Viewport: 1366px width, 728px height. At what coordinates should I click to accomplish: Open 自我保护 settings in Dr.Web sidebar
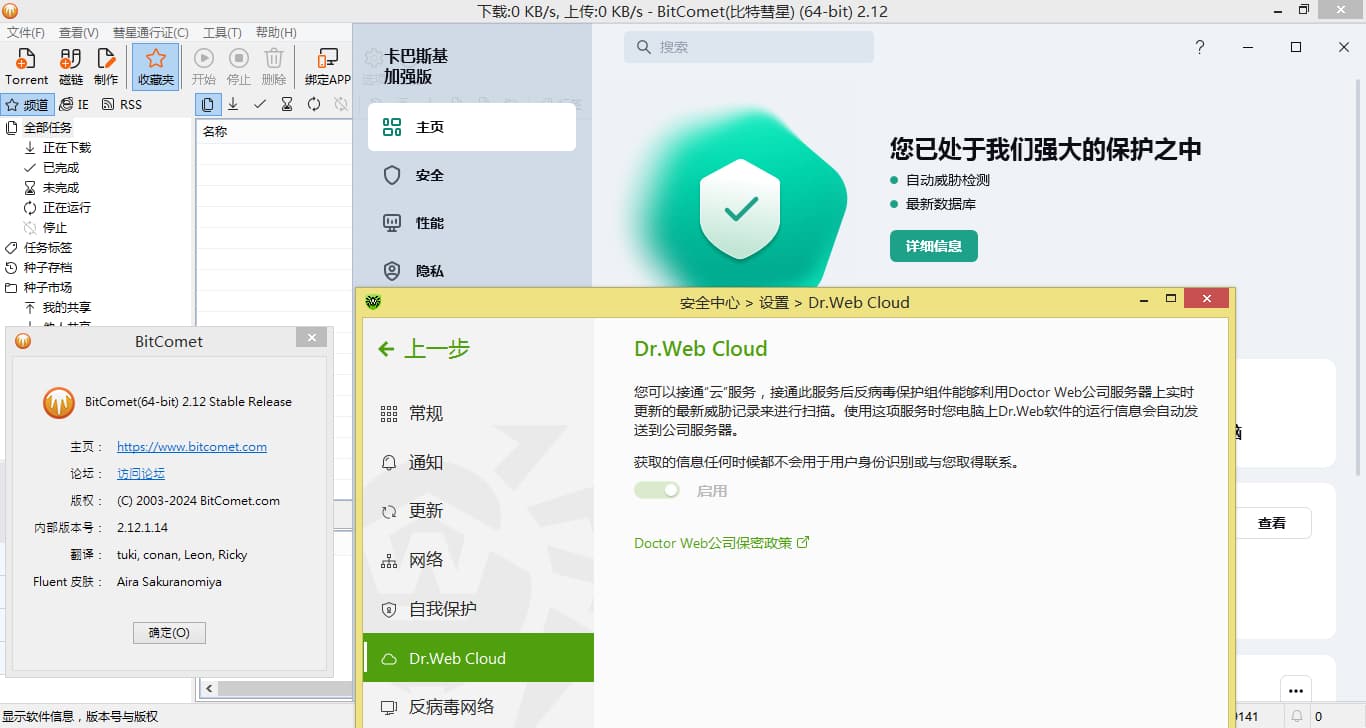click(x=478, y=609)
